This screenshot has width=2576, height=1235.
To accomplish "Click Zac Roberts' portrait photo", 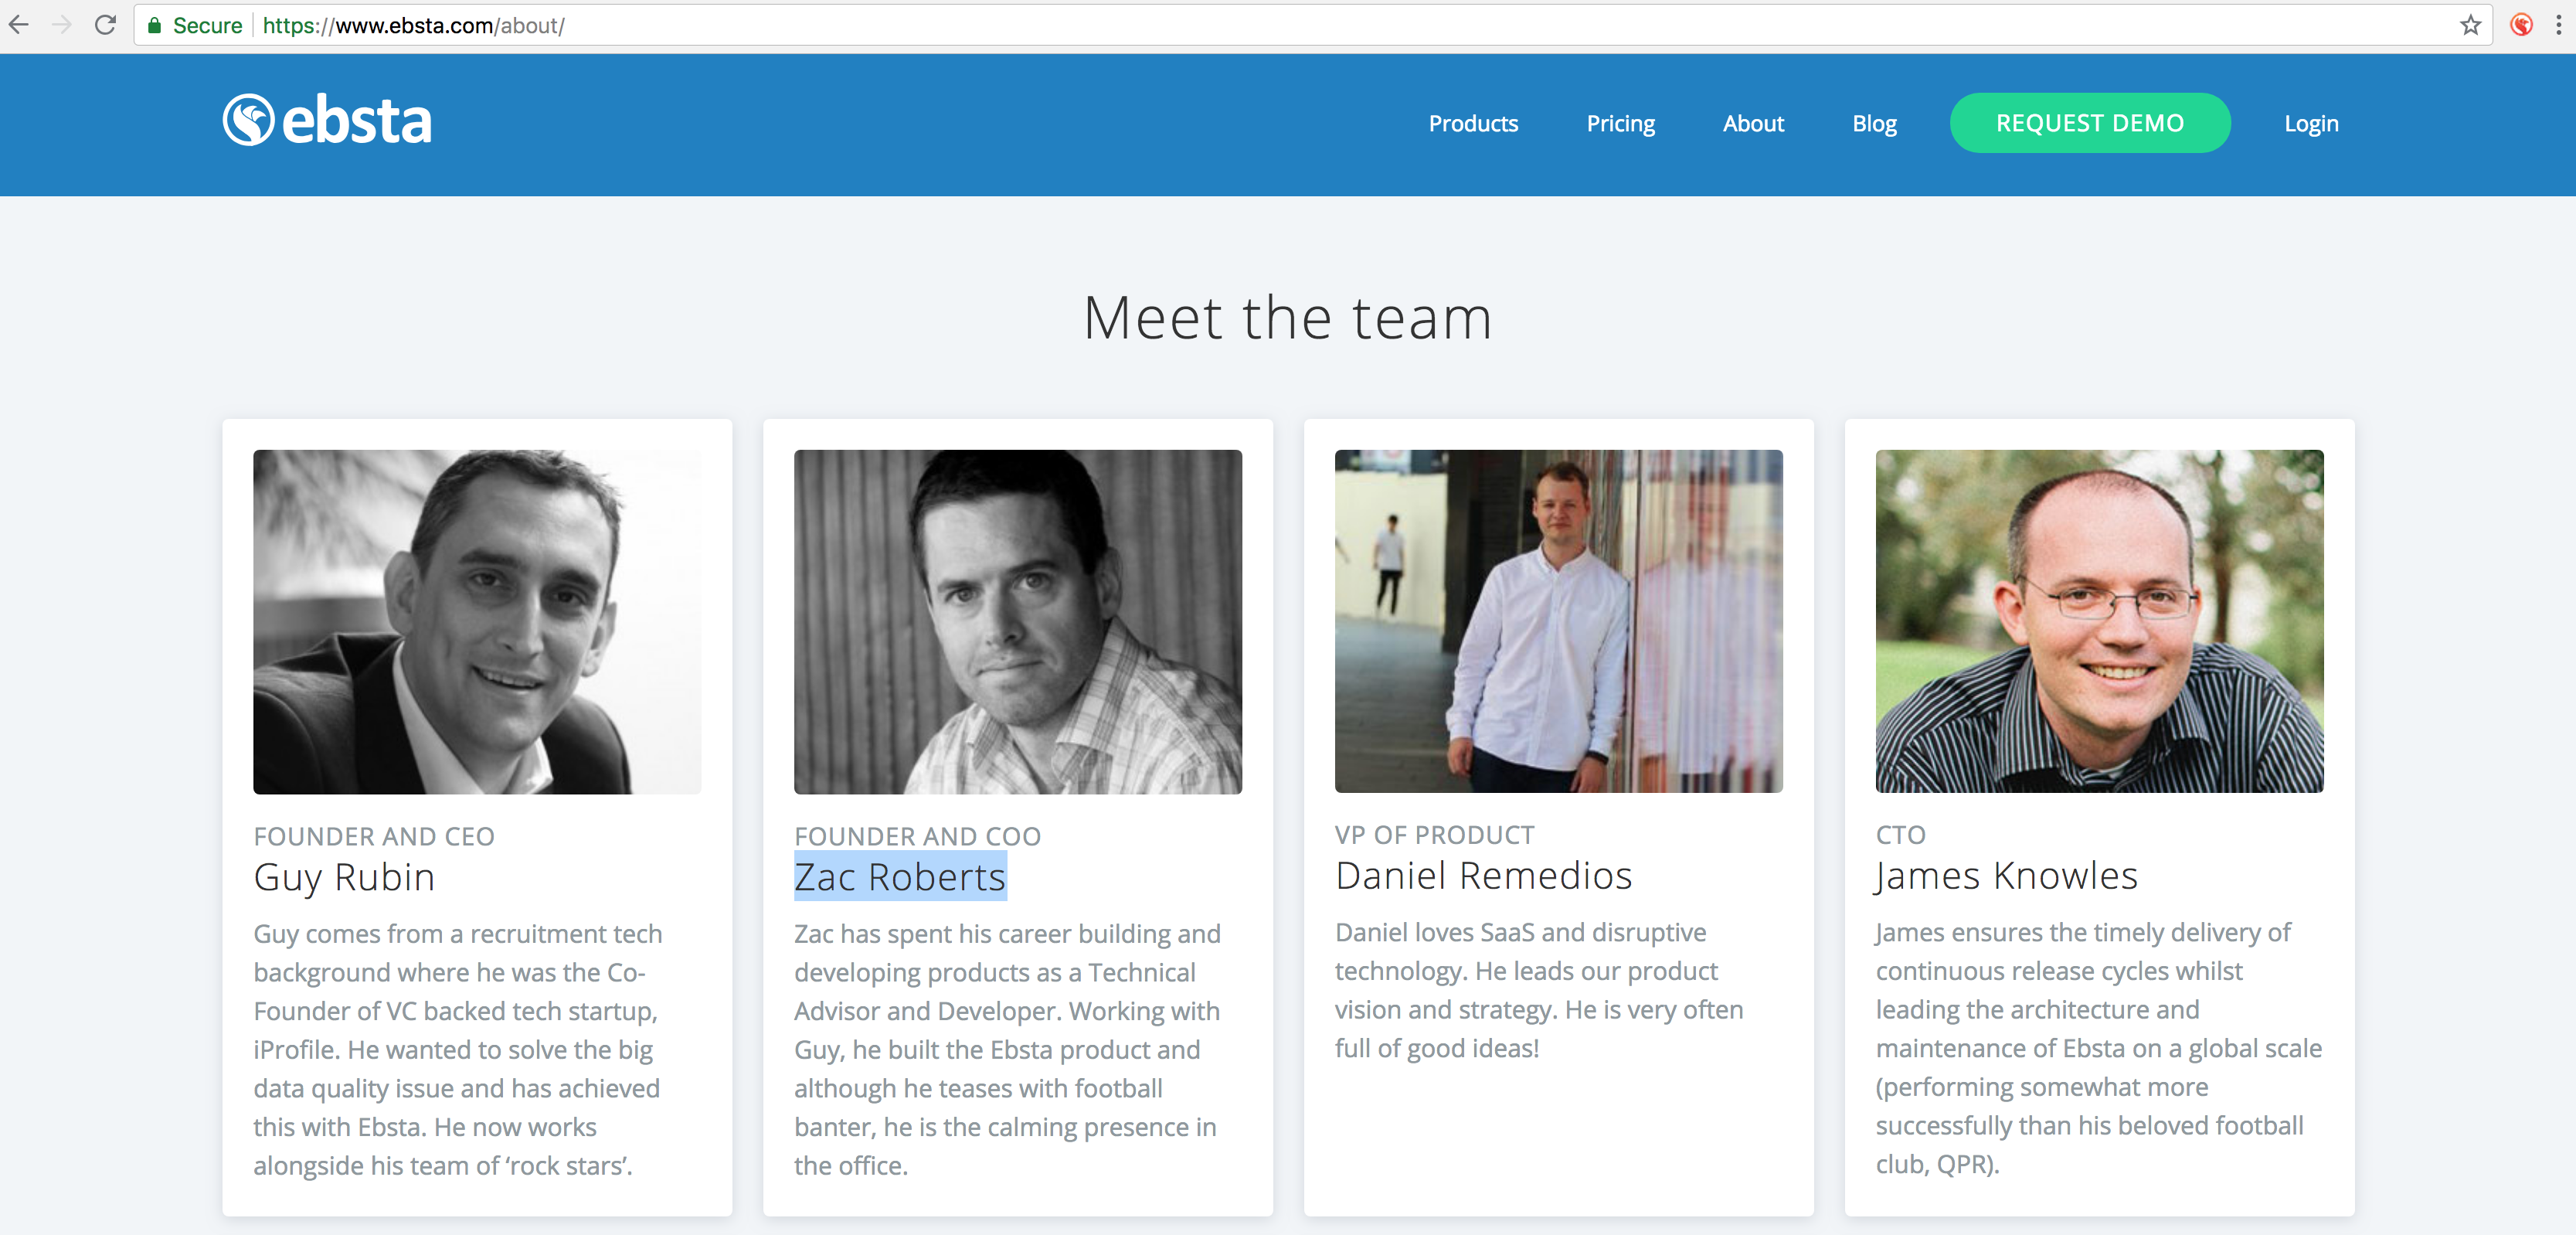I will pyautogui.click(x=1017, y=621).
